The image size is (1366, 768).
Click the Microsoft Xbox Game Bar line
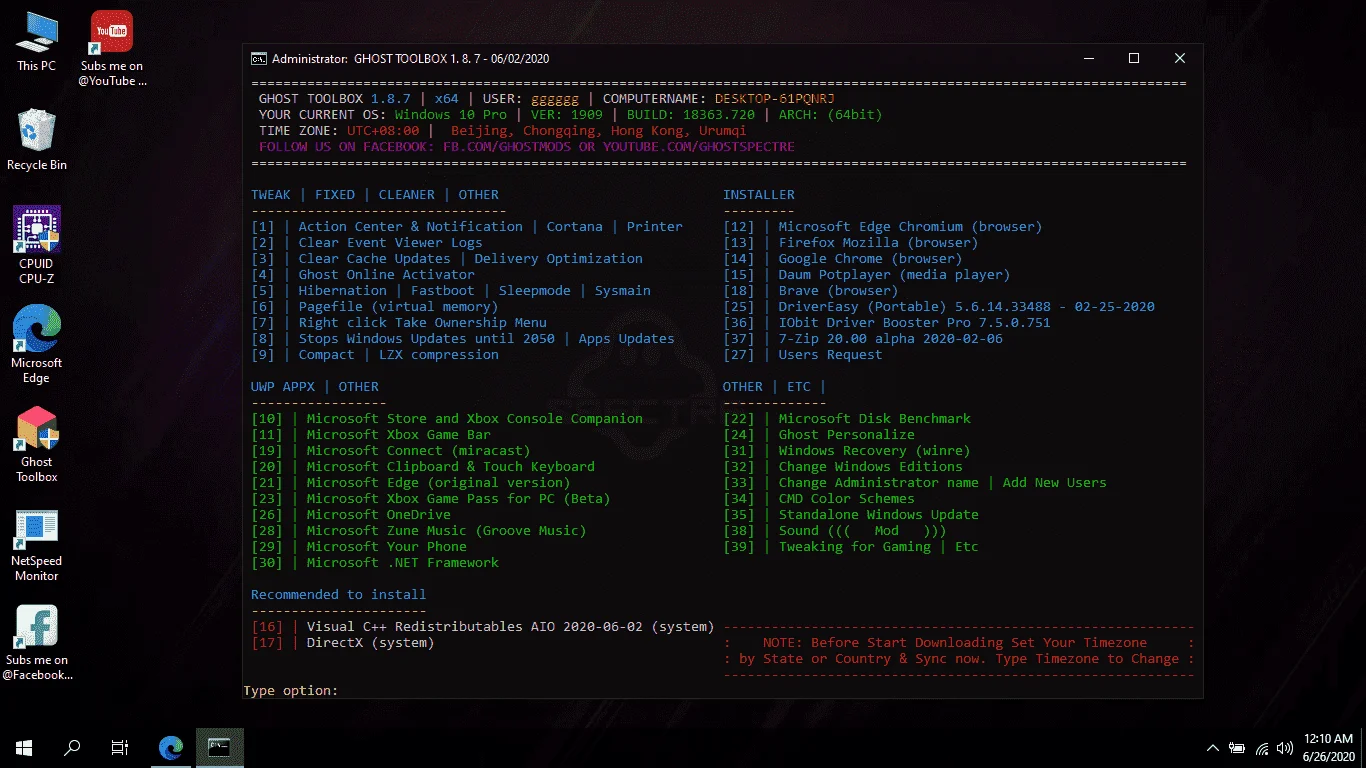point(371,435)
